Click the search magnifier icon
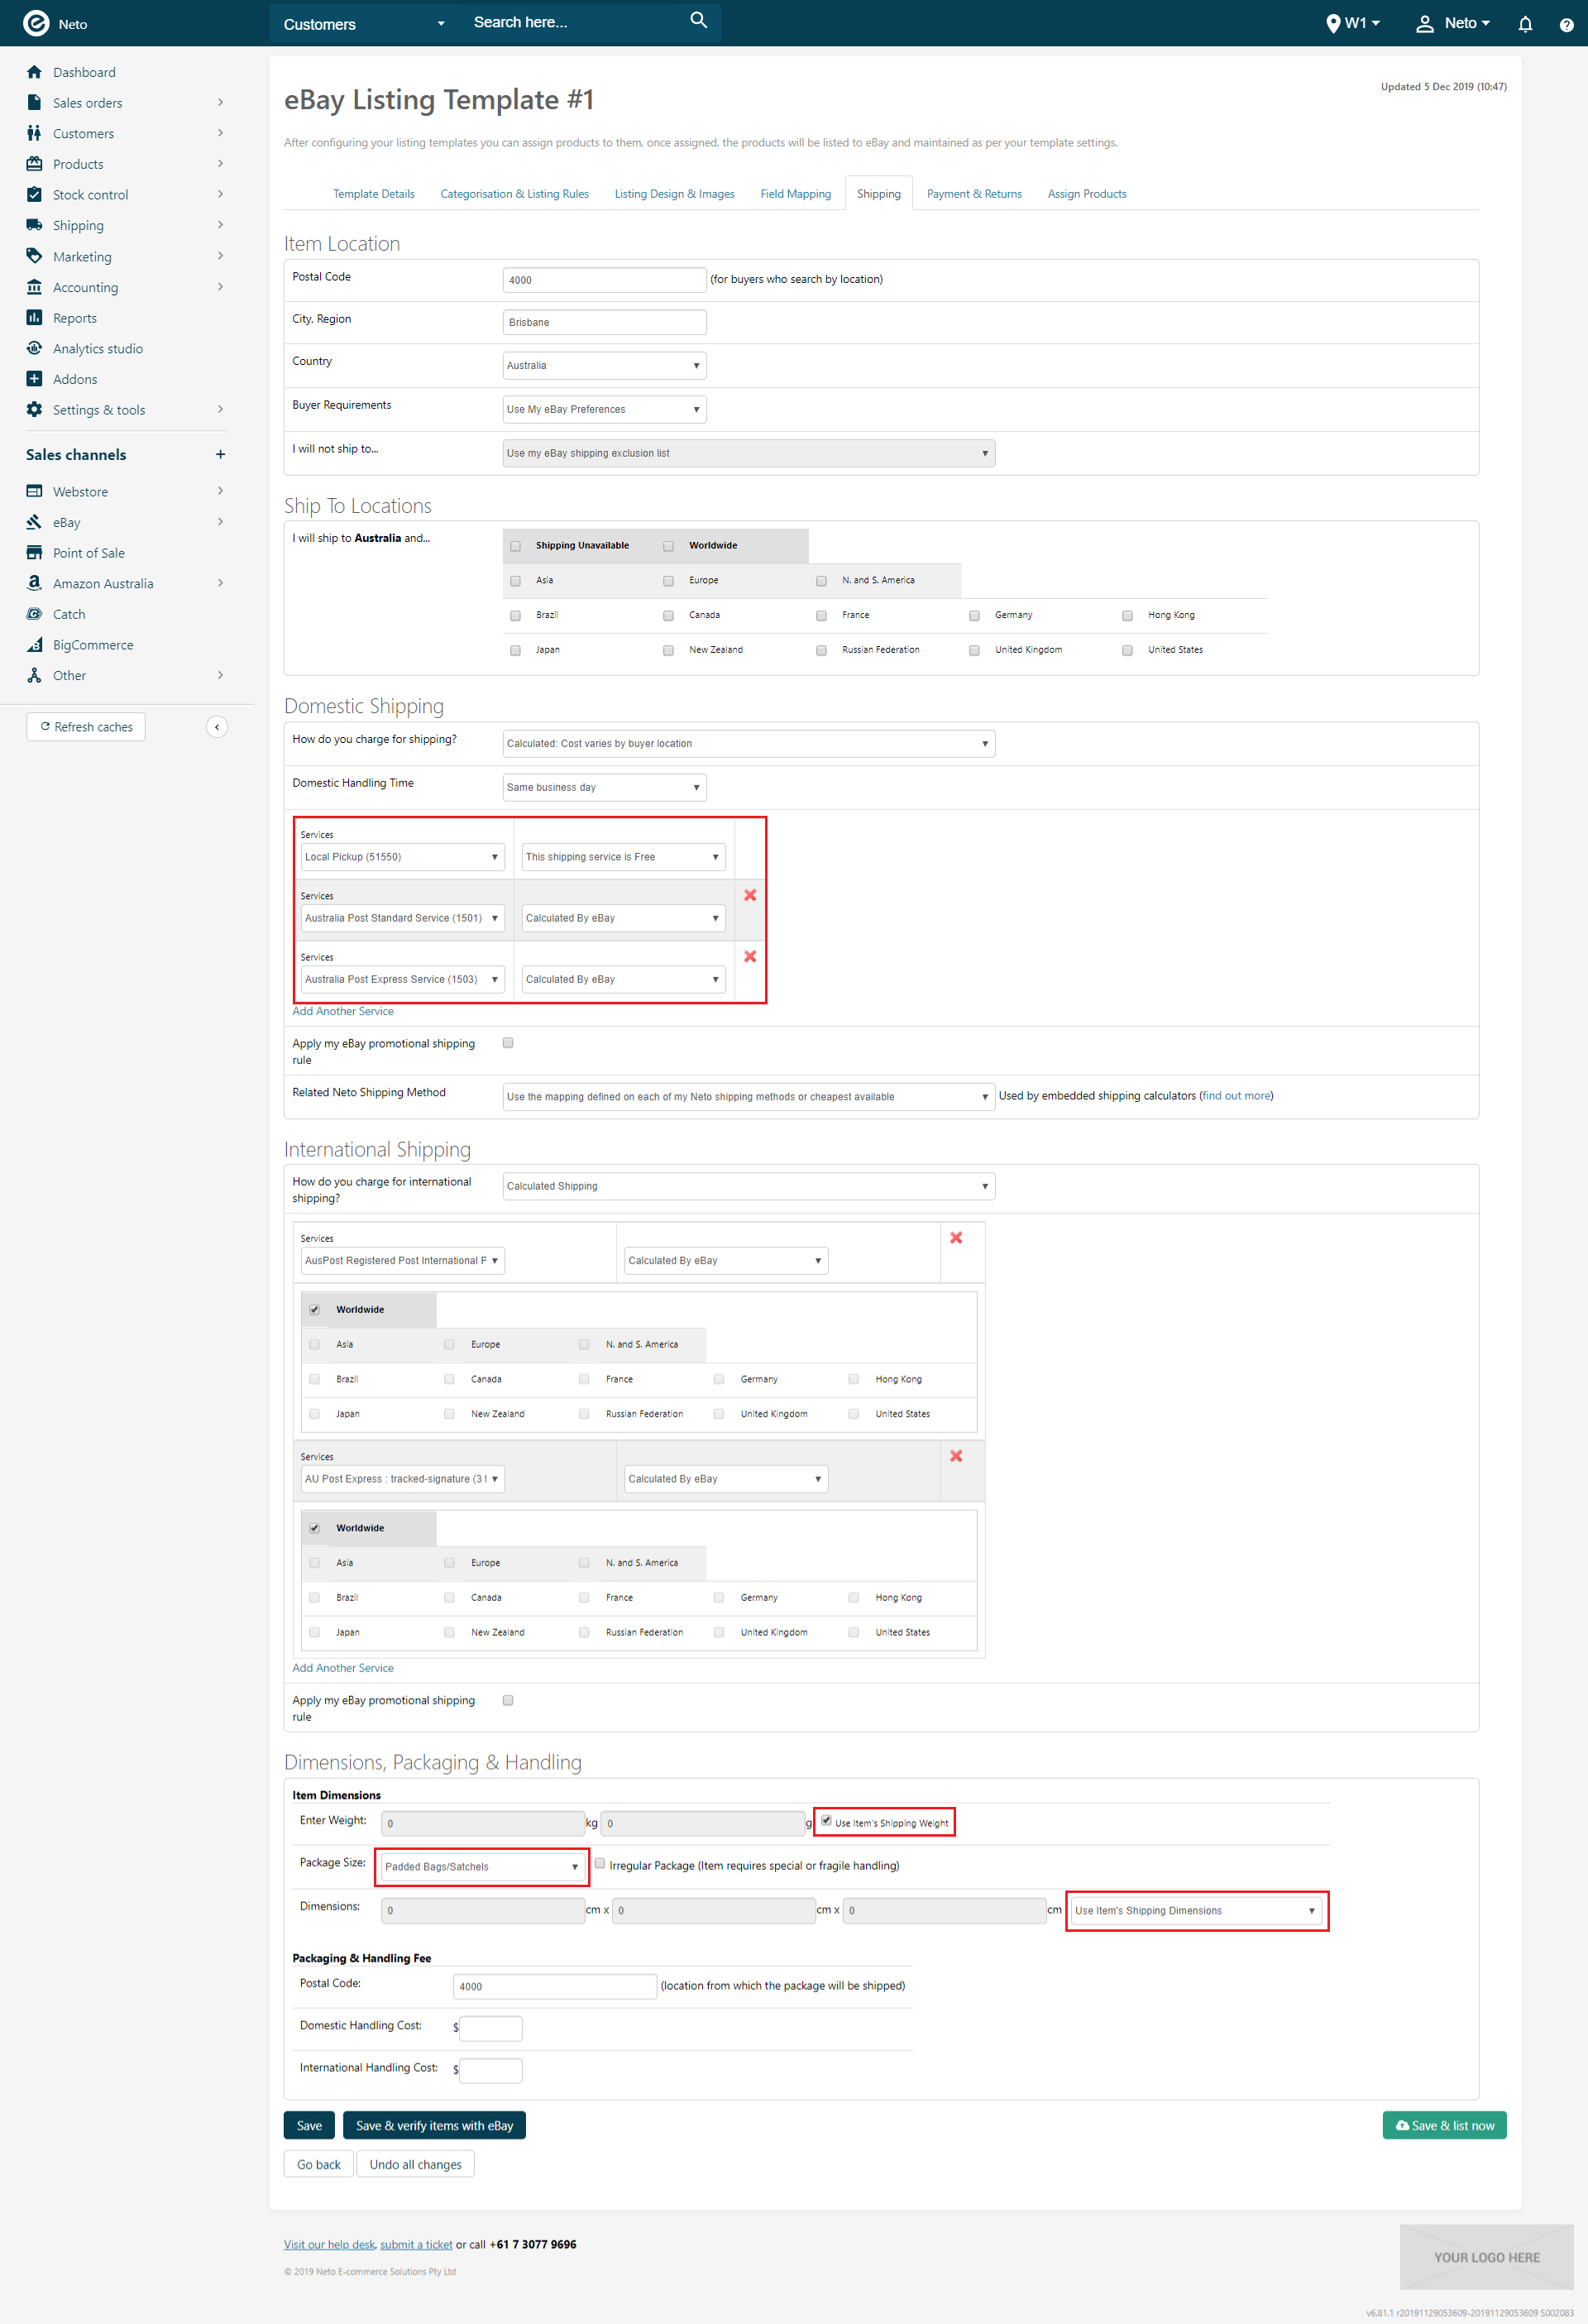This screenshot has width=1588, height=2324. (698, 21)
